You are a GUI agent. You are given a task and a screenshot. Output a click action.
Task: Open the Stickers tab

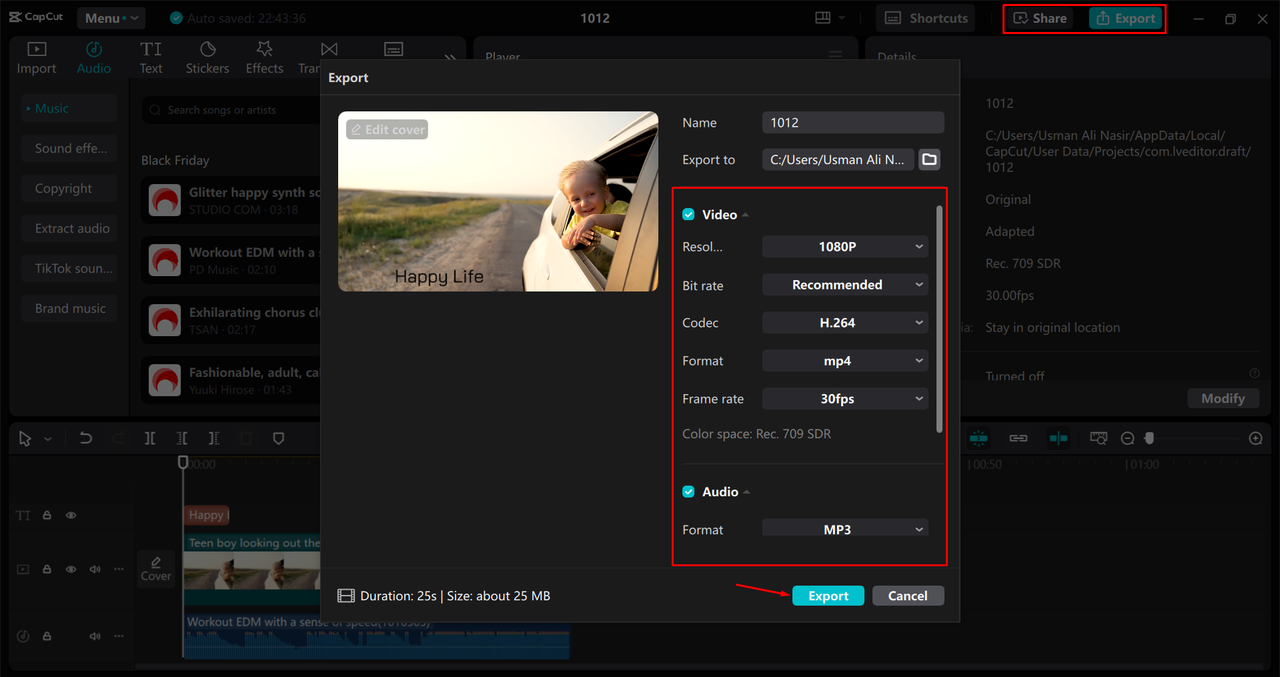coord(207,58)
